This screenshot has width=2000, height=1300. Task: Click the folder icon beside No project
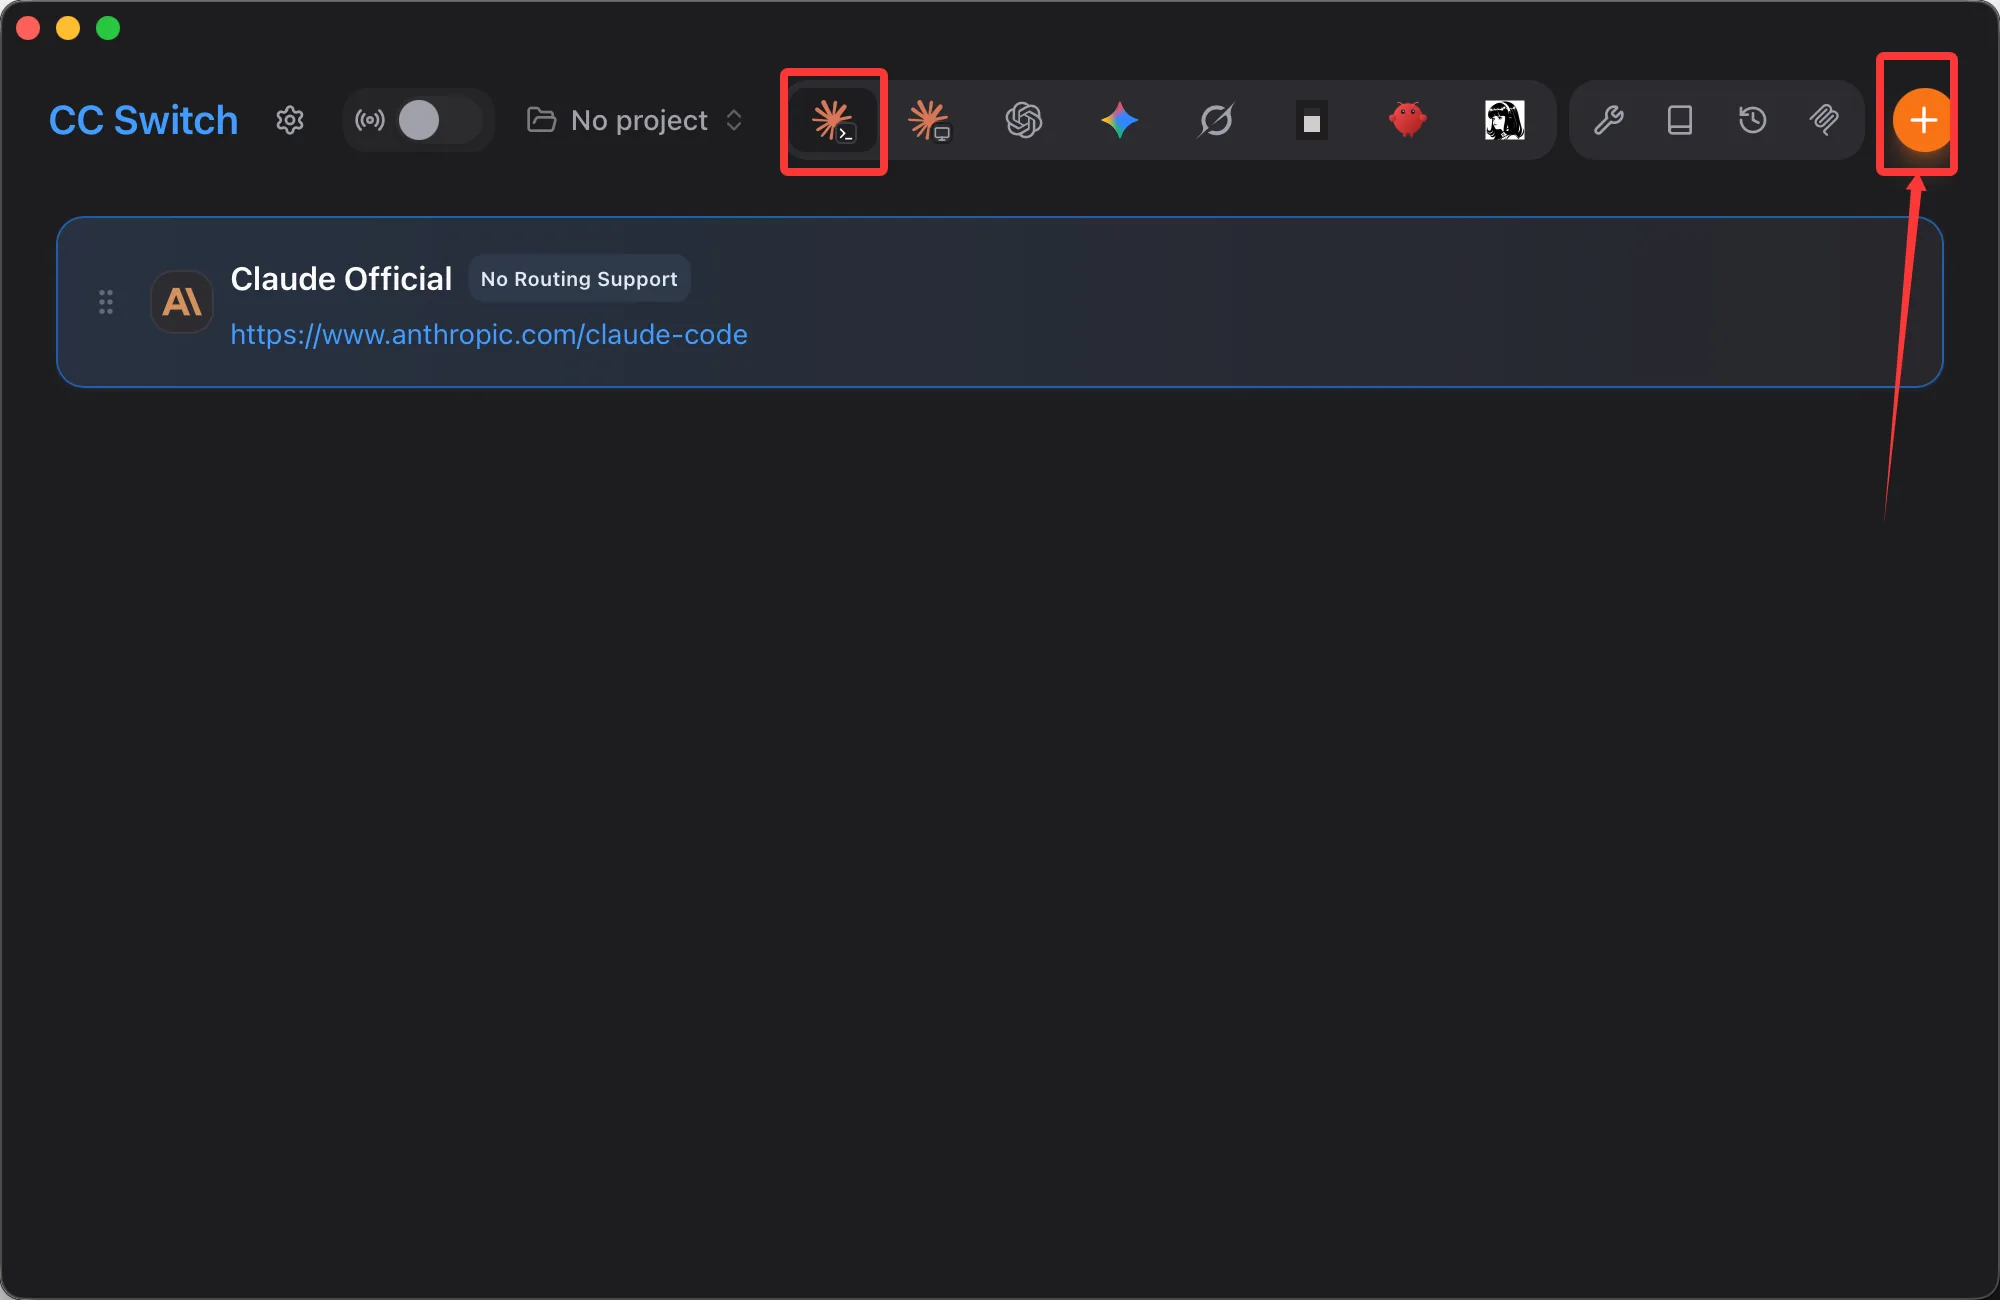[541, 120]
